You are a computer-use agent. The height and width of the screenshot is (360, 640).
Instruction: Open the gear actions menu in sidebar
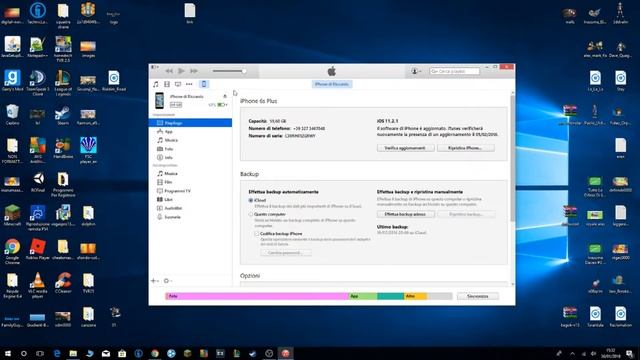pyautogui.click(x=167, y=281)
